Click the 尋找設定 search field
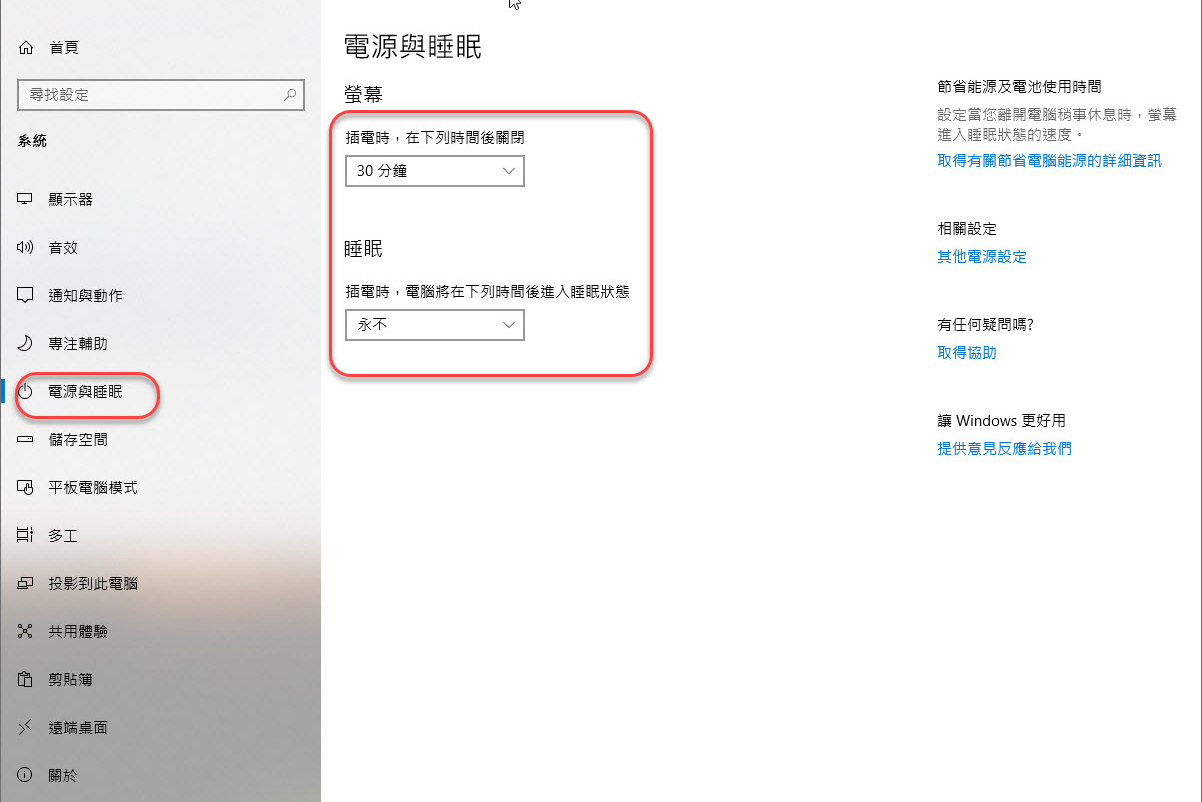Screen dimensions: 1202x802 [x=160, y=94]
